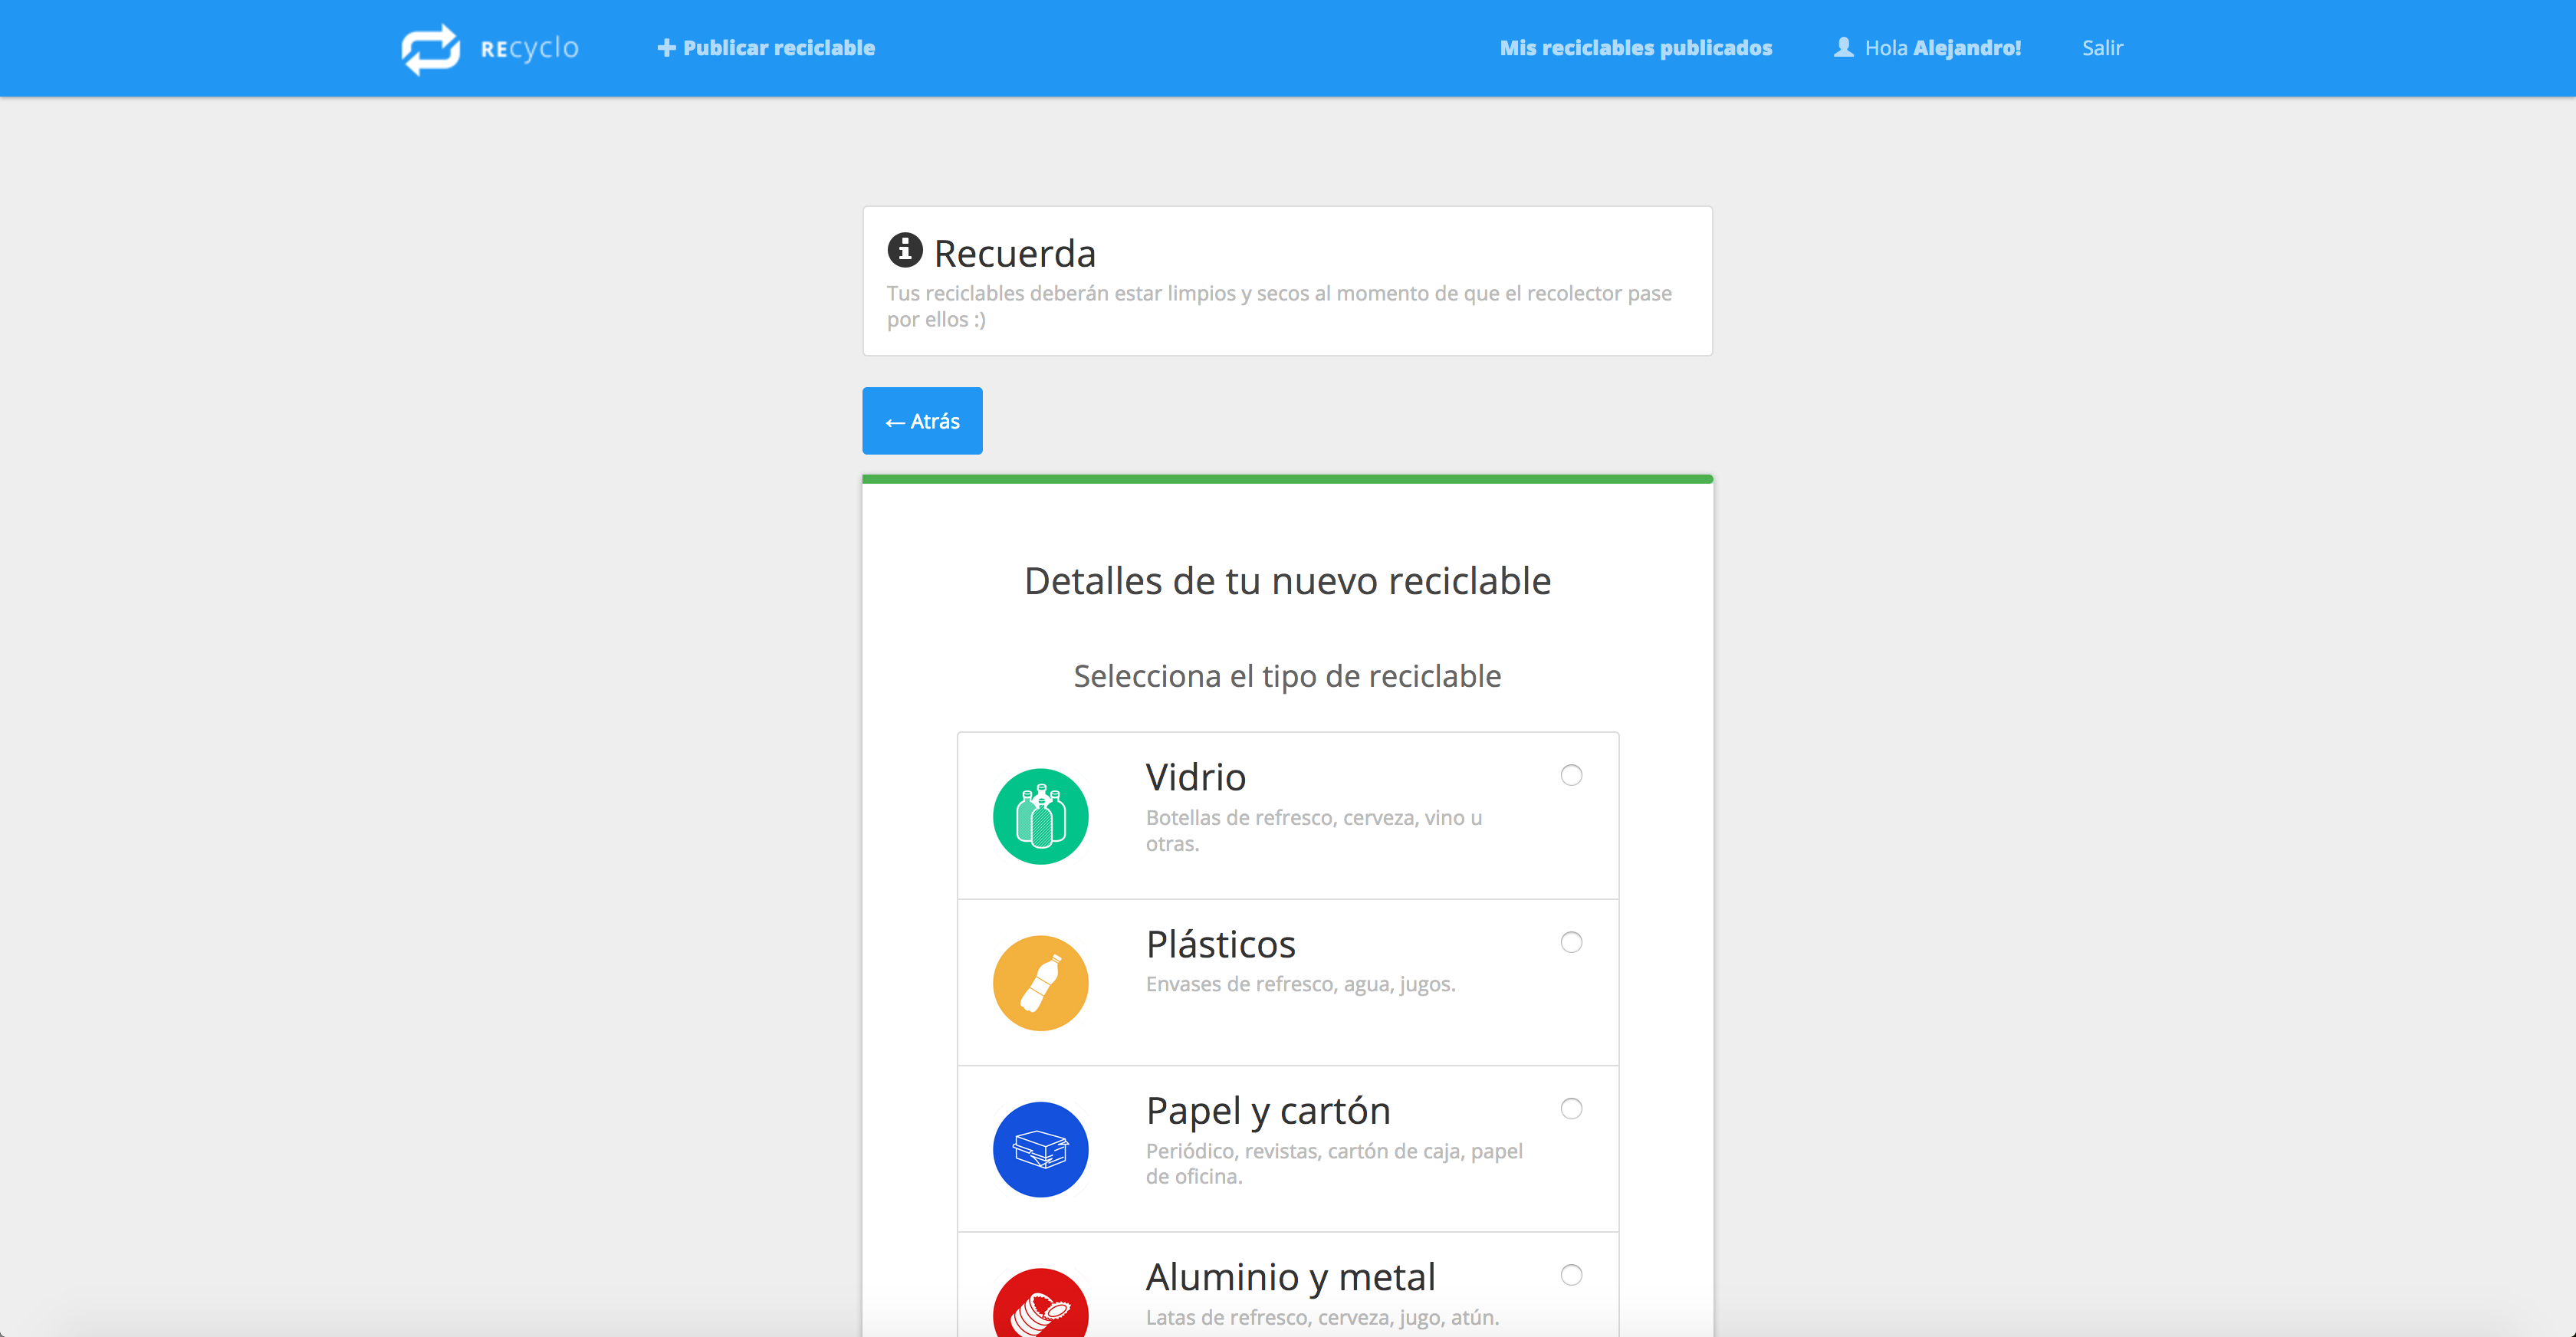Click the blue Papel y cartón icon
Image resolution: width=2576 pixels, height=1337 pixels.
(1040, 1149)
